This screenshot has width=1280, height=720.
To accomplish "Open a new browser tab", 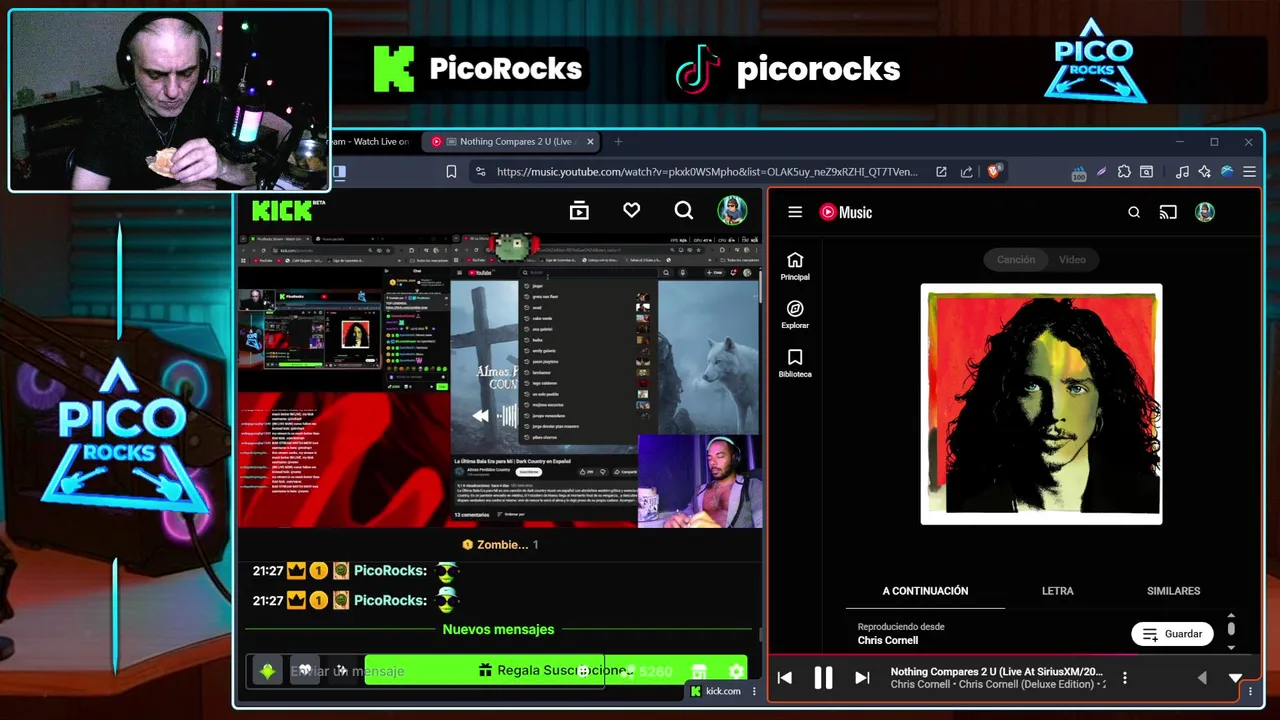I will pyautogui.click(x=618, y=142).
